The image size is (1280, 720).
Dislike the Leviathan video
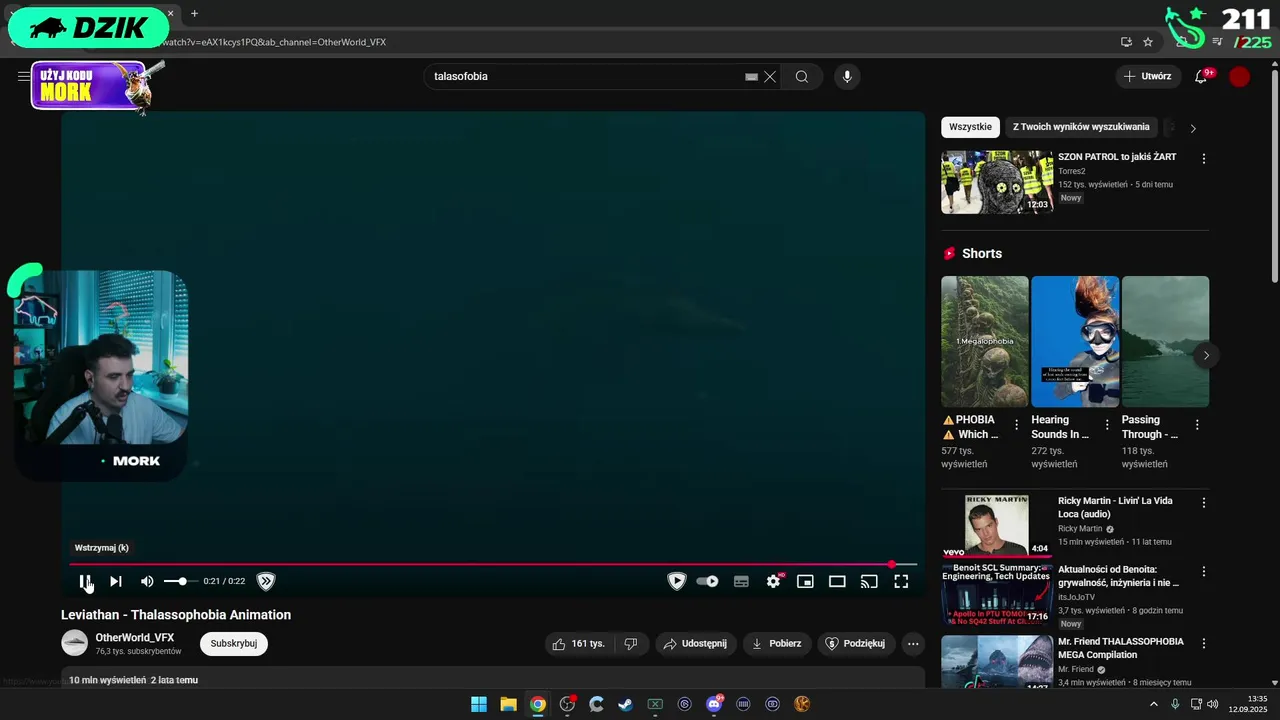point(630,644)
